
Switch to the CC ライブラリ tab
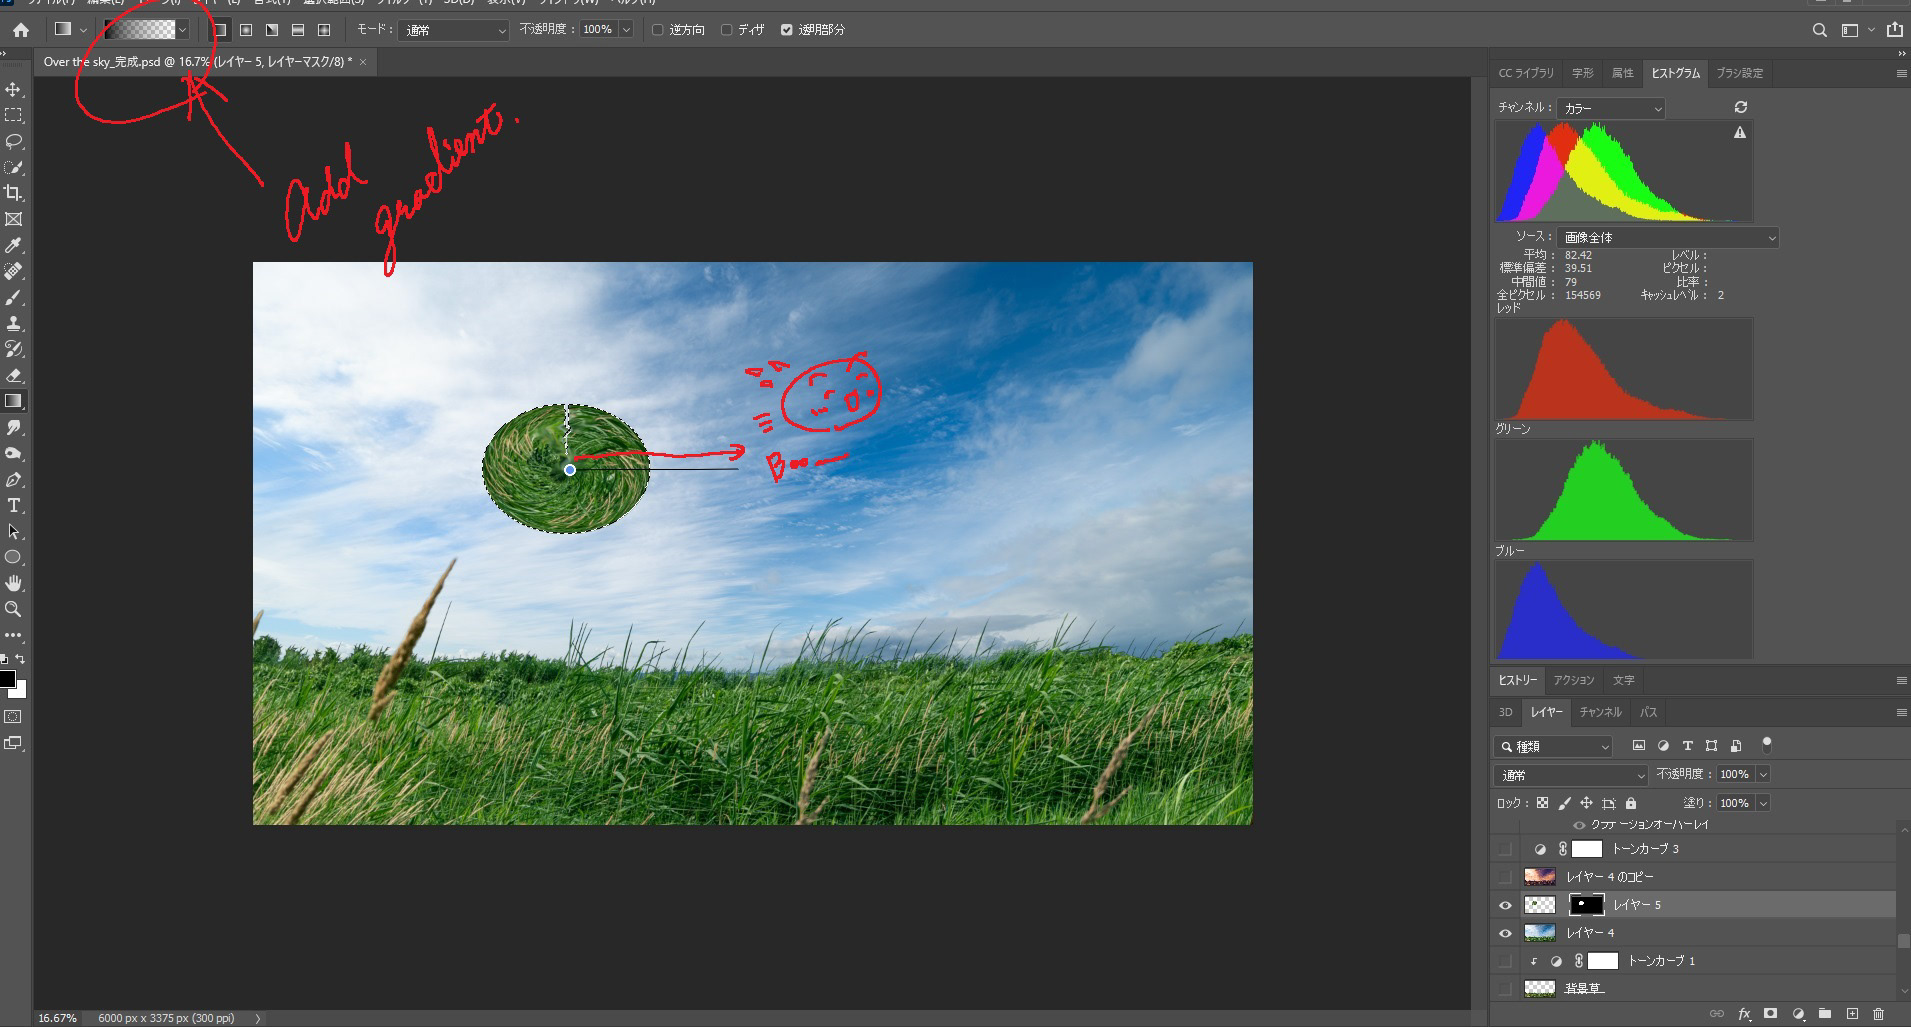point(1526,73)
